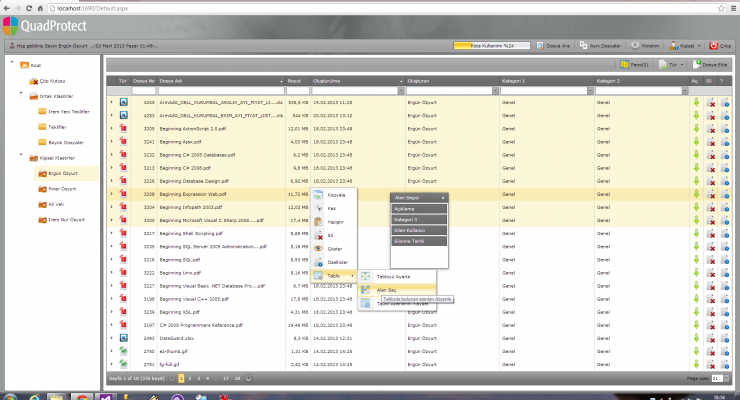Click the Dosya Adı filter input

point(221,91)
